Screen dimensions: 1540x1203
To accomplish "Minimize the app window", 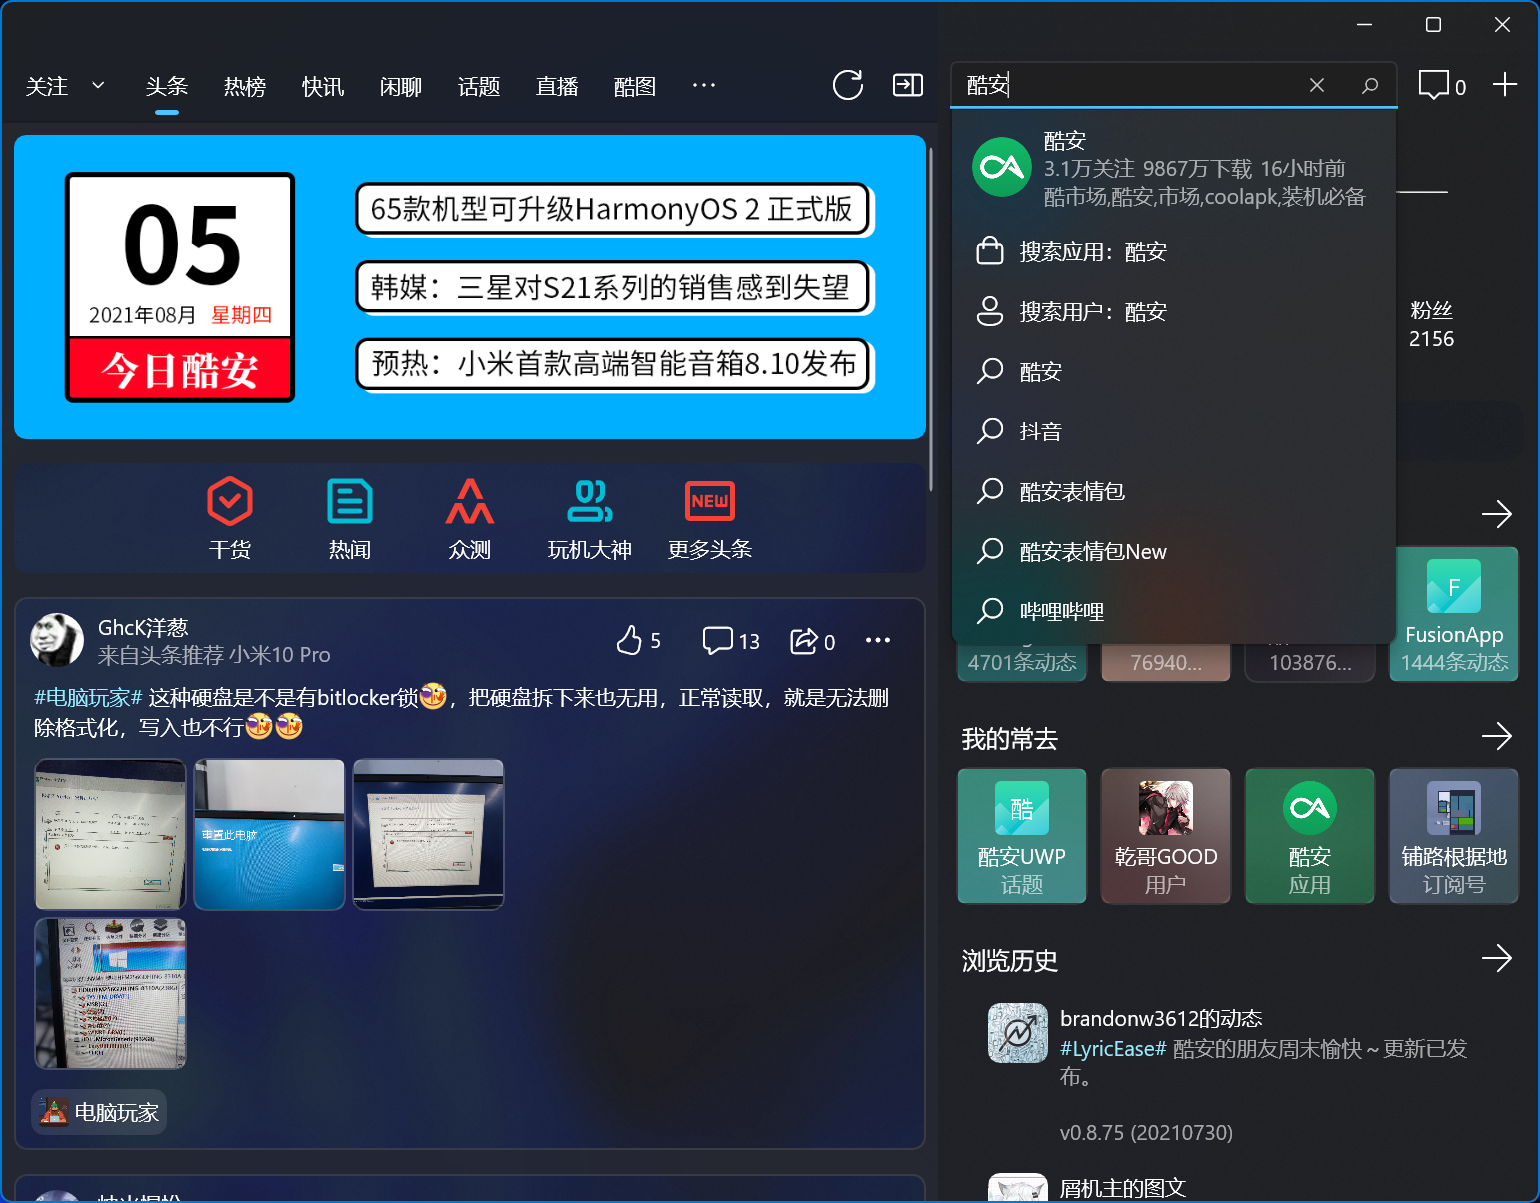I will [1365, 25].
